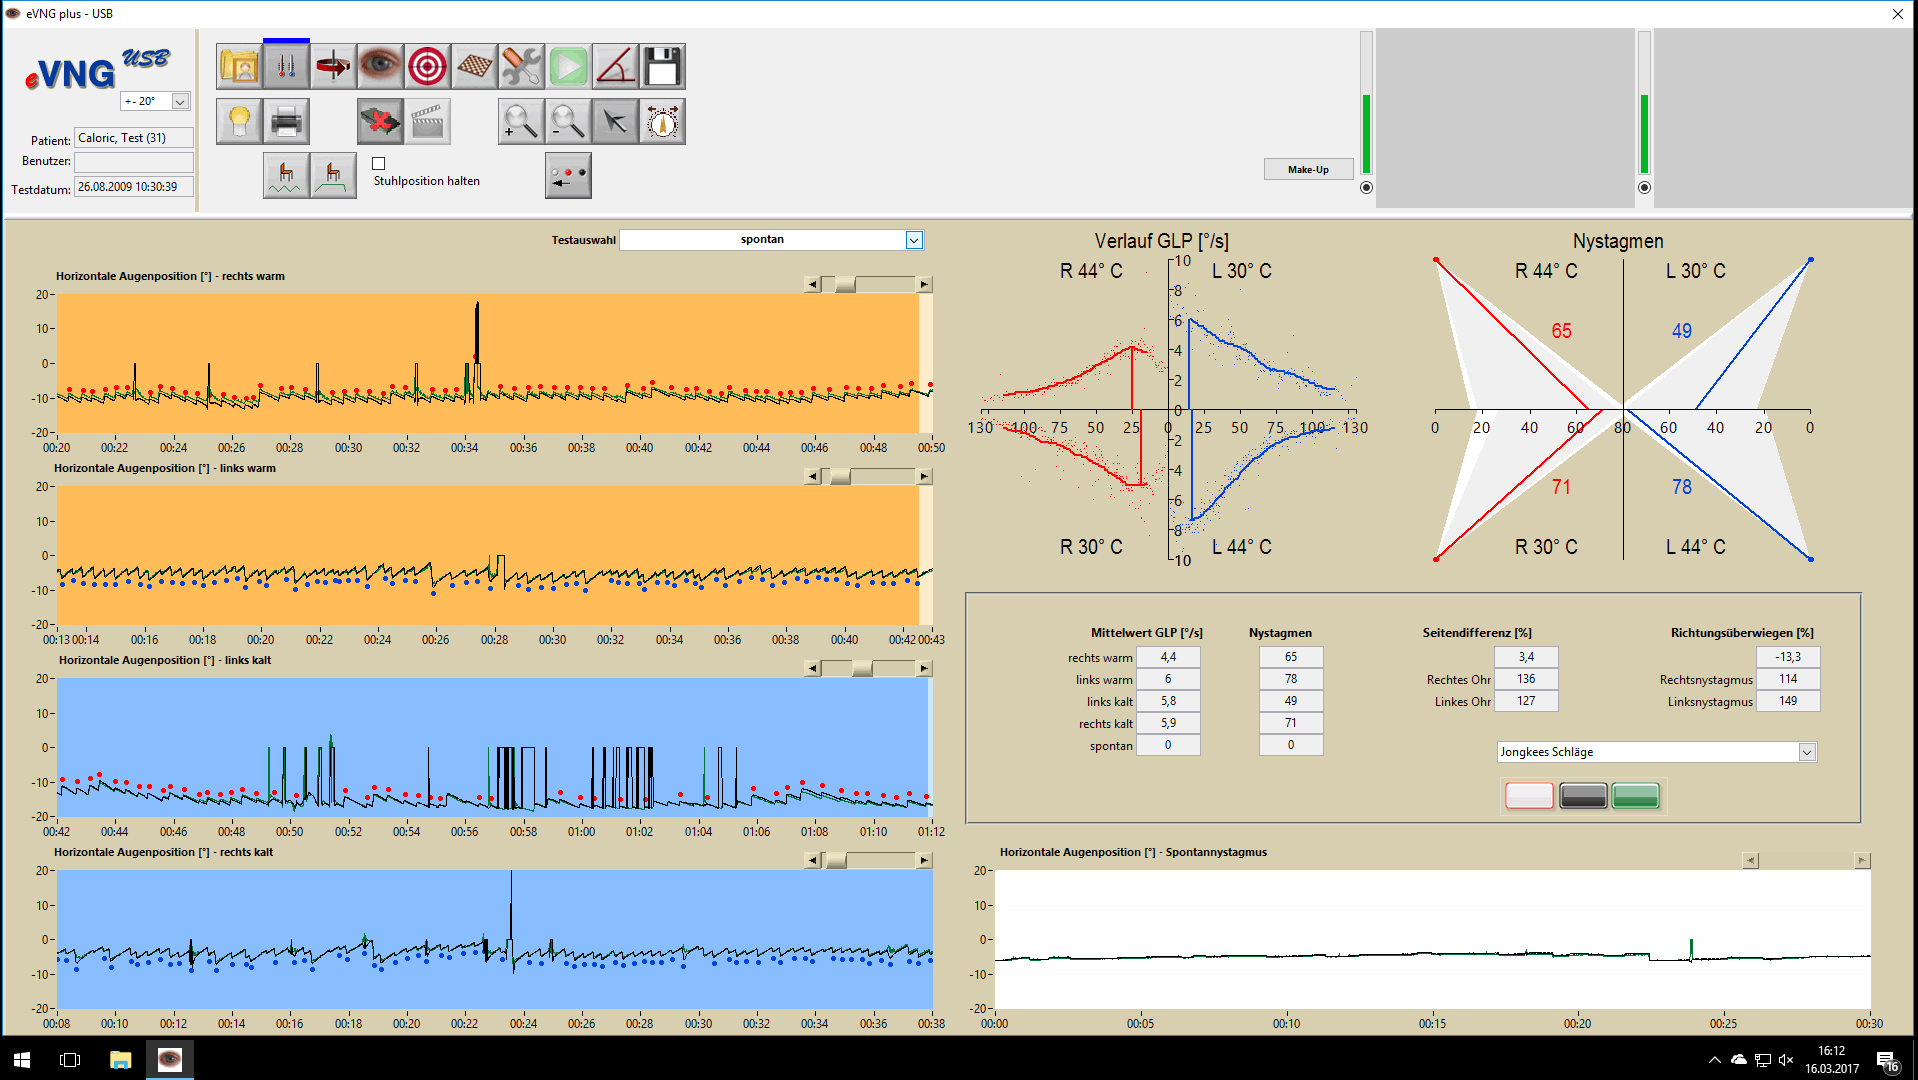Select the caloric thermometer test icon

coord(286,67)
